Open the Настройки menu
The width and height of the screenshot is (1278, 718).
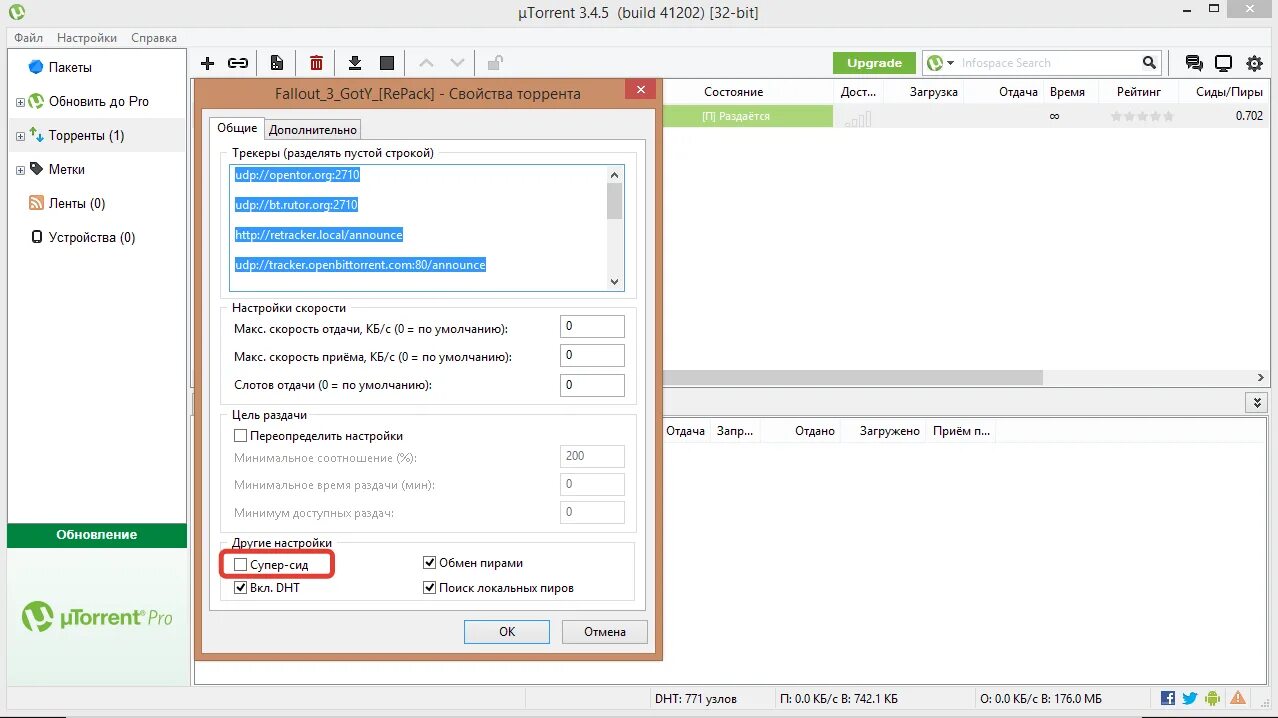click(87, 38)
